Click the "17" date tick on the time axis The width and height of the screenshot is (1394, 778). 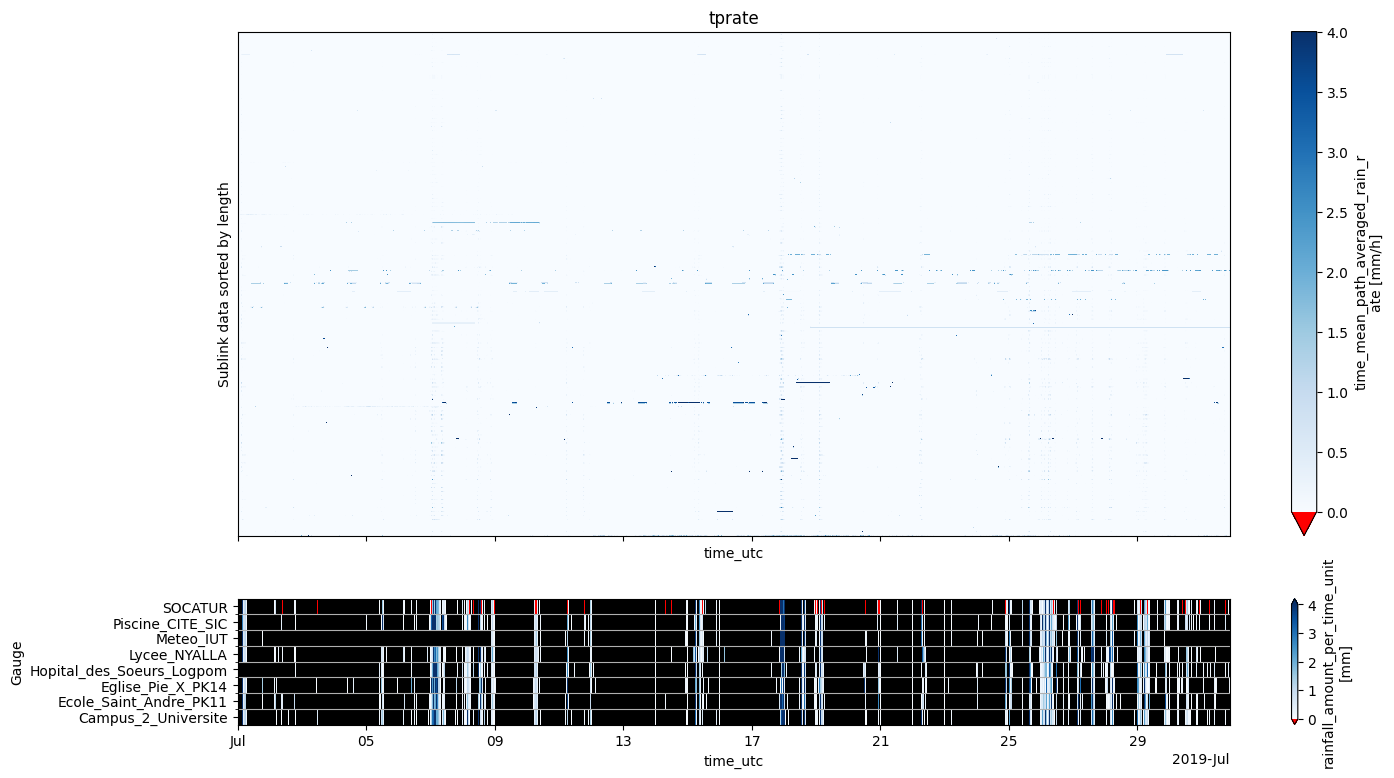coord(752,741)
